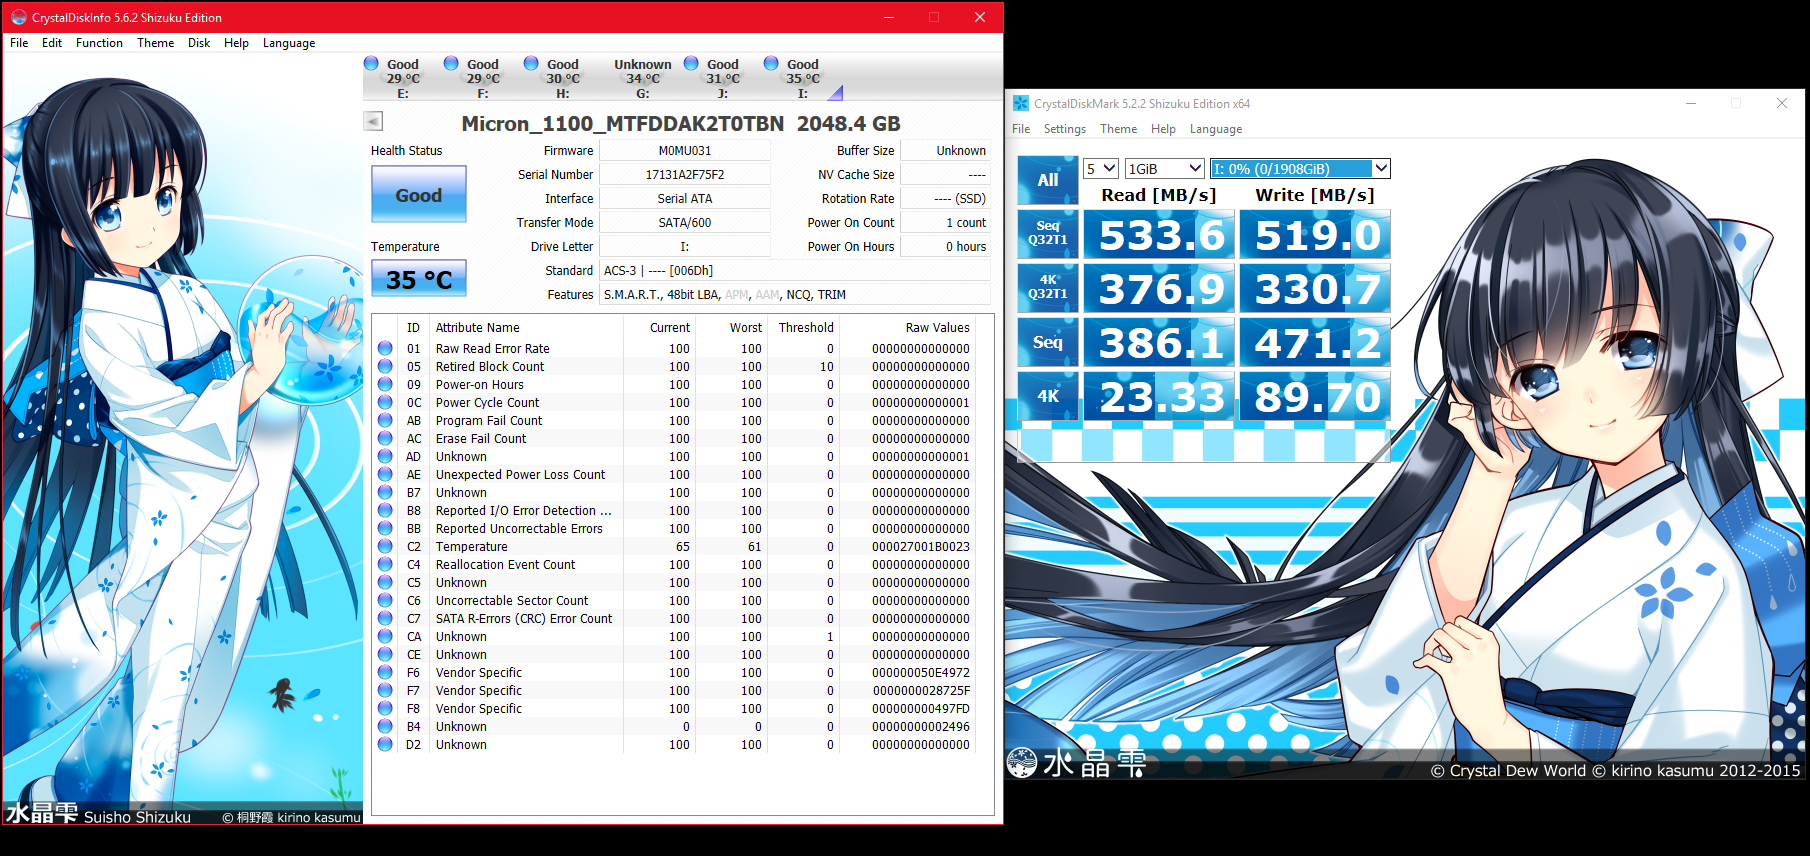Open test size dropdown showing 1GiB
This screenshot has width=1810, height=856.
pos(1164,169)
